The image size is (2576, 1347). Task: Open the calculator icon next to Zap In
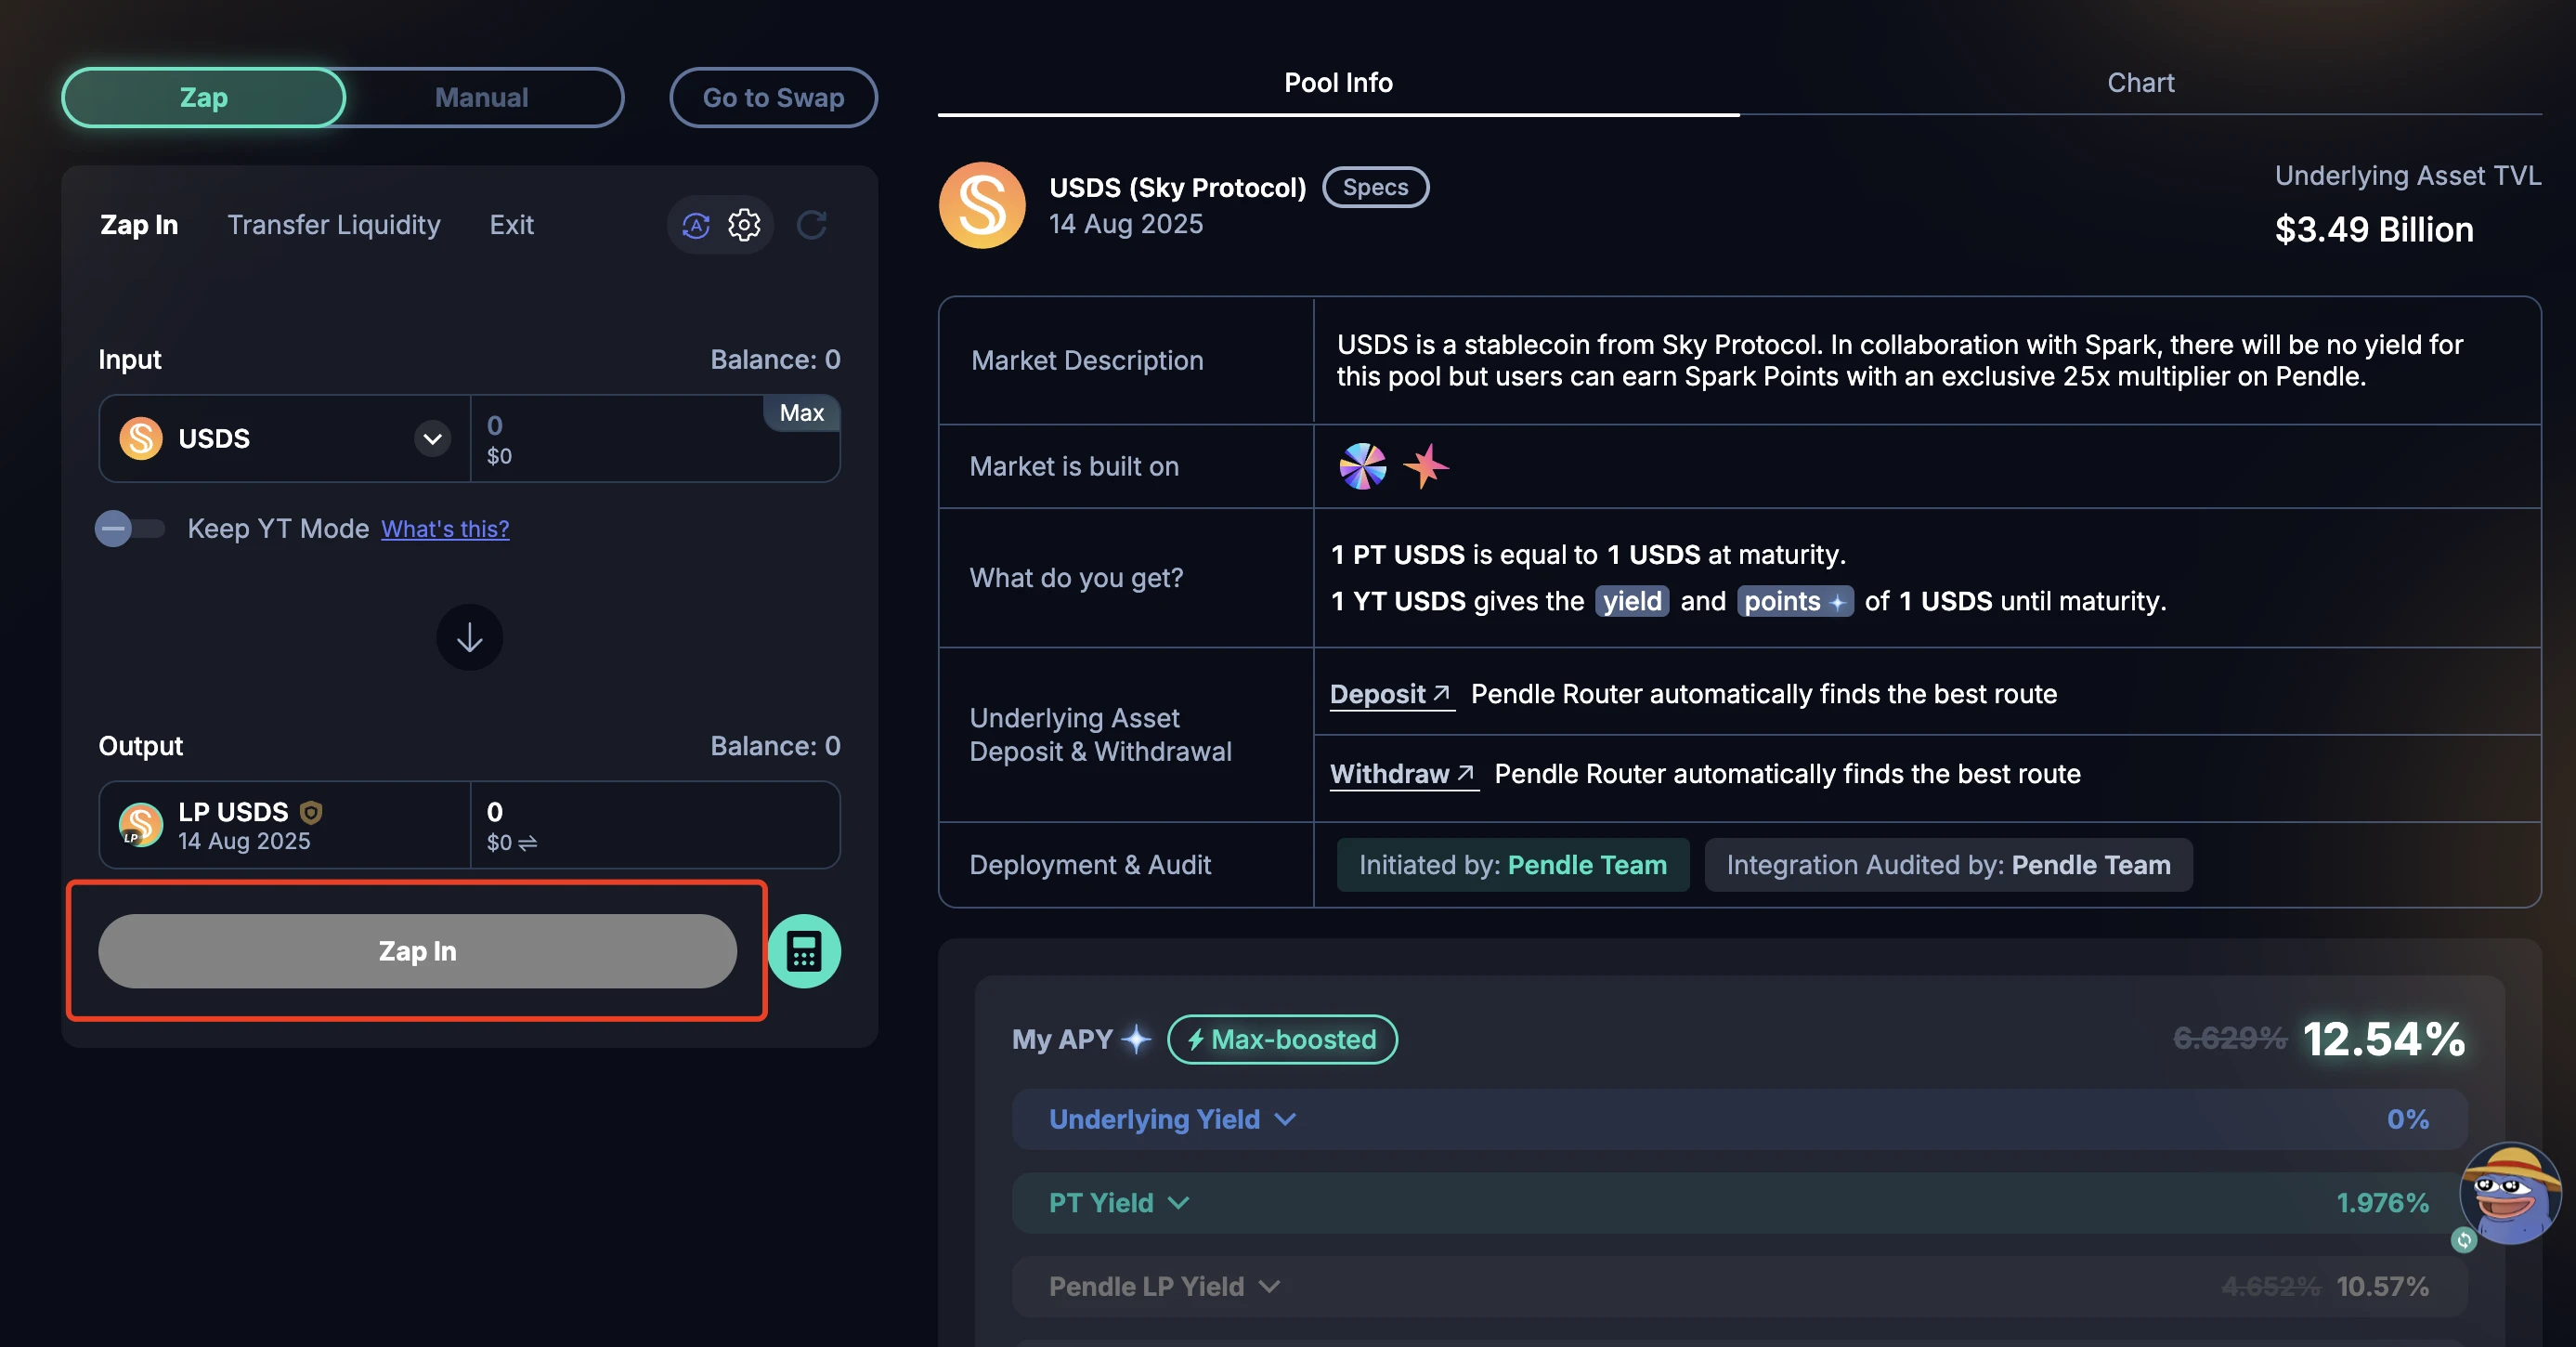(803, 951)
